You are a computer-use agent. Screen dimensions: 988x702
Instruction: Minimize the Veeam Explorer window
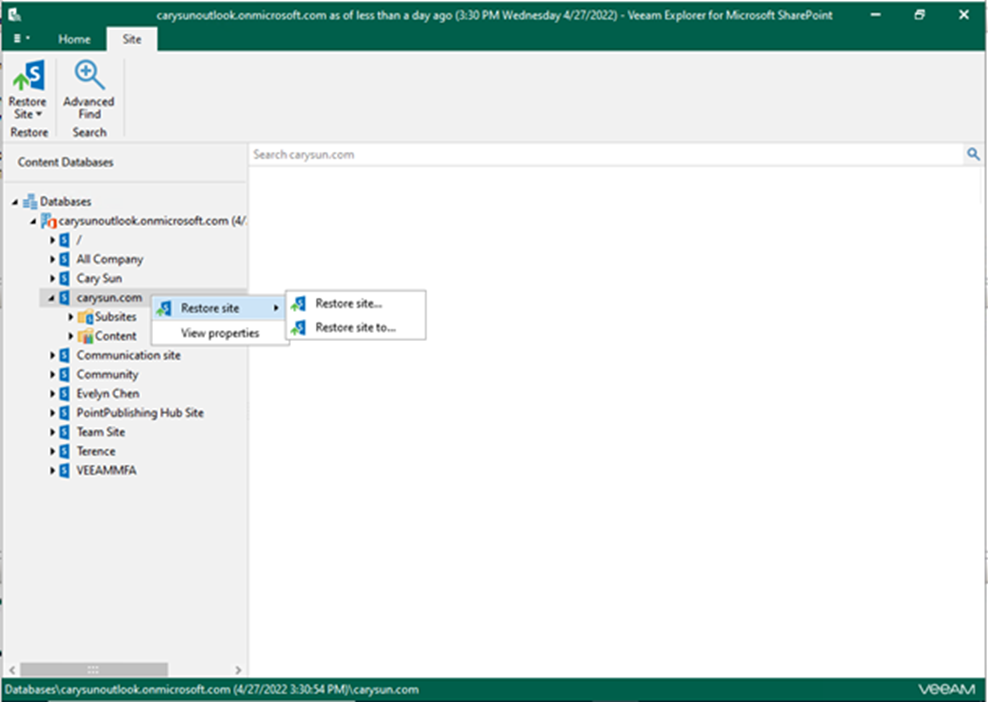coord(875,14)
